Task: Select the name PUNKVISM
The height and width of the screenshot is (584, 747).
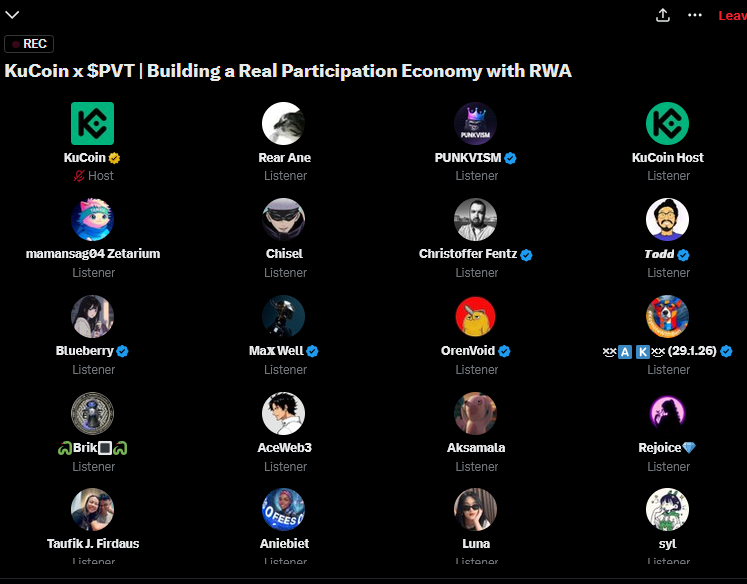Action: pyautogui.click(x=468, y=158)
